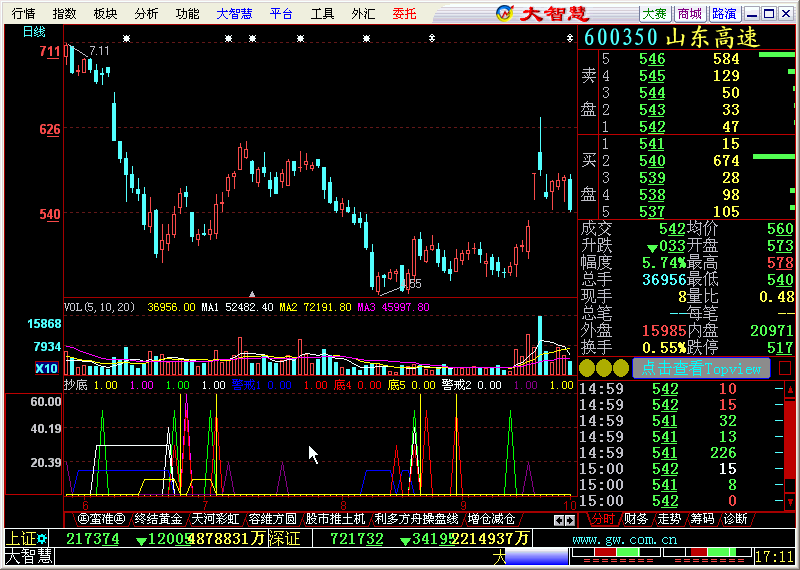Open the 板块 menu
Viewport: 800px width, 570px height.
(x=106, y=13)
